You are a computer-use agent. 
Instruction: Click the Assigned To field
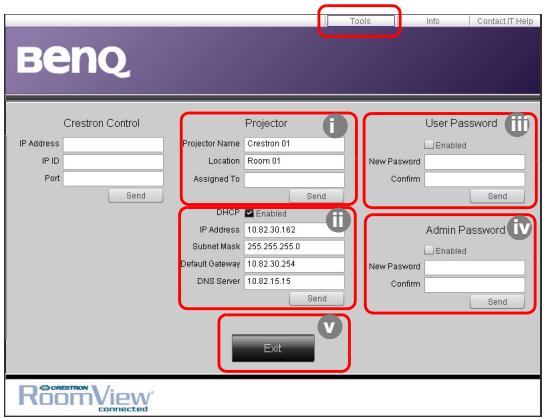pos(294,180)
